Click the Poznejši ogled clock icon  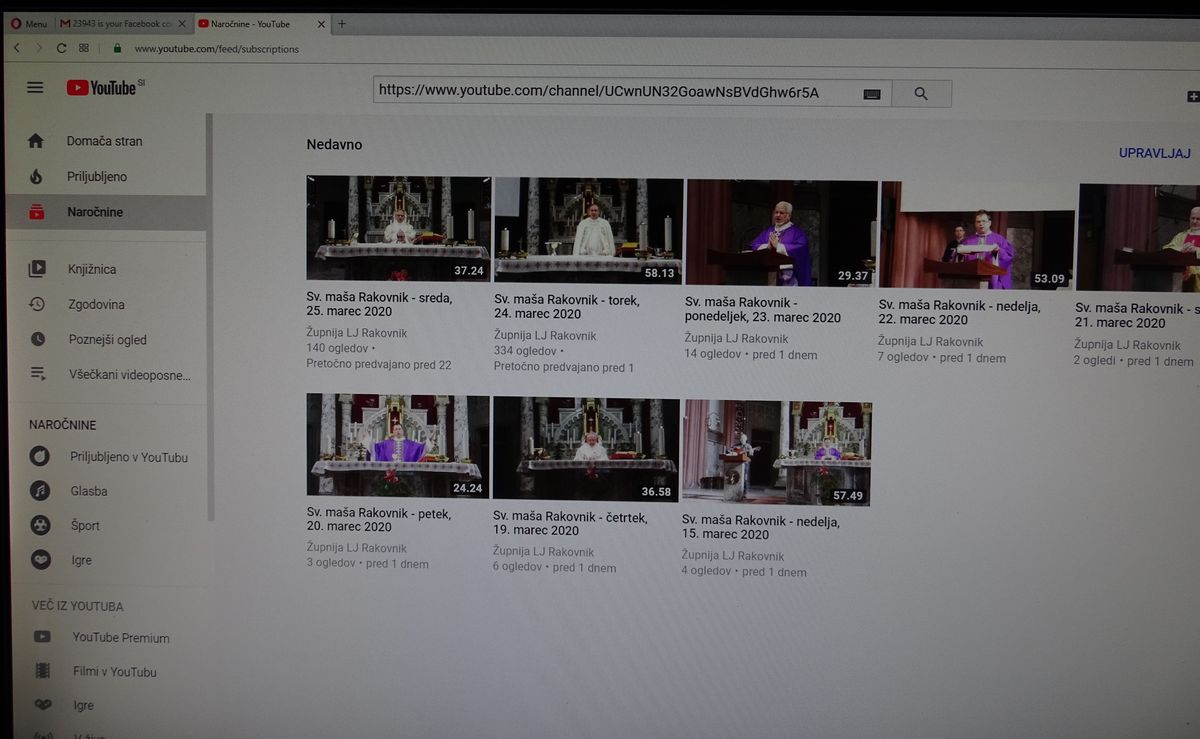(37, 339)
